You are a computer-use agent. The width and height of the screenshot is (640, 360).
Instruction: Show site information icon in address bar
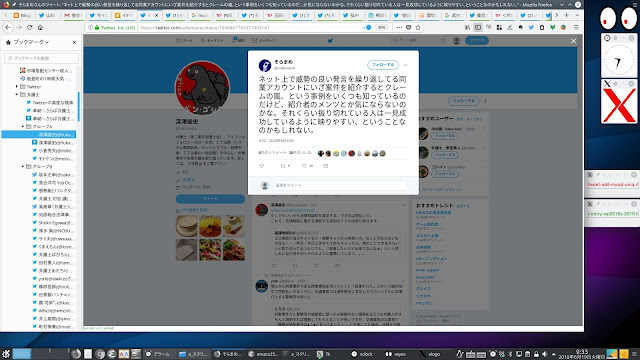click(90, 27)
